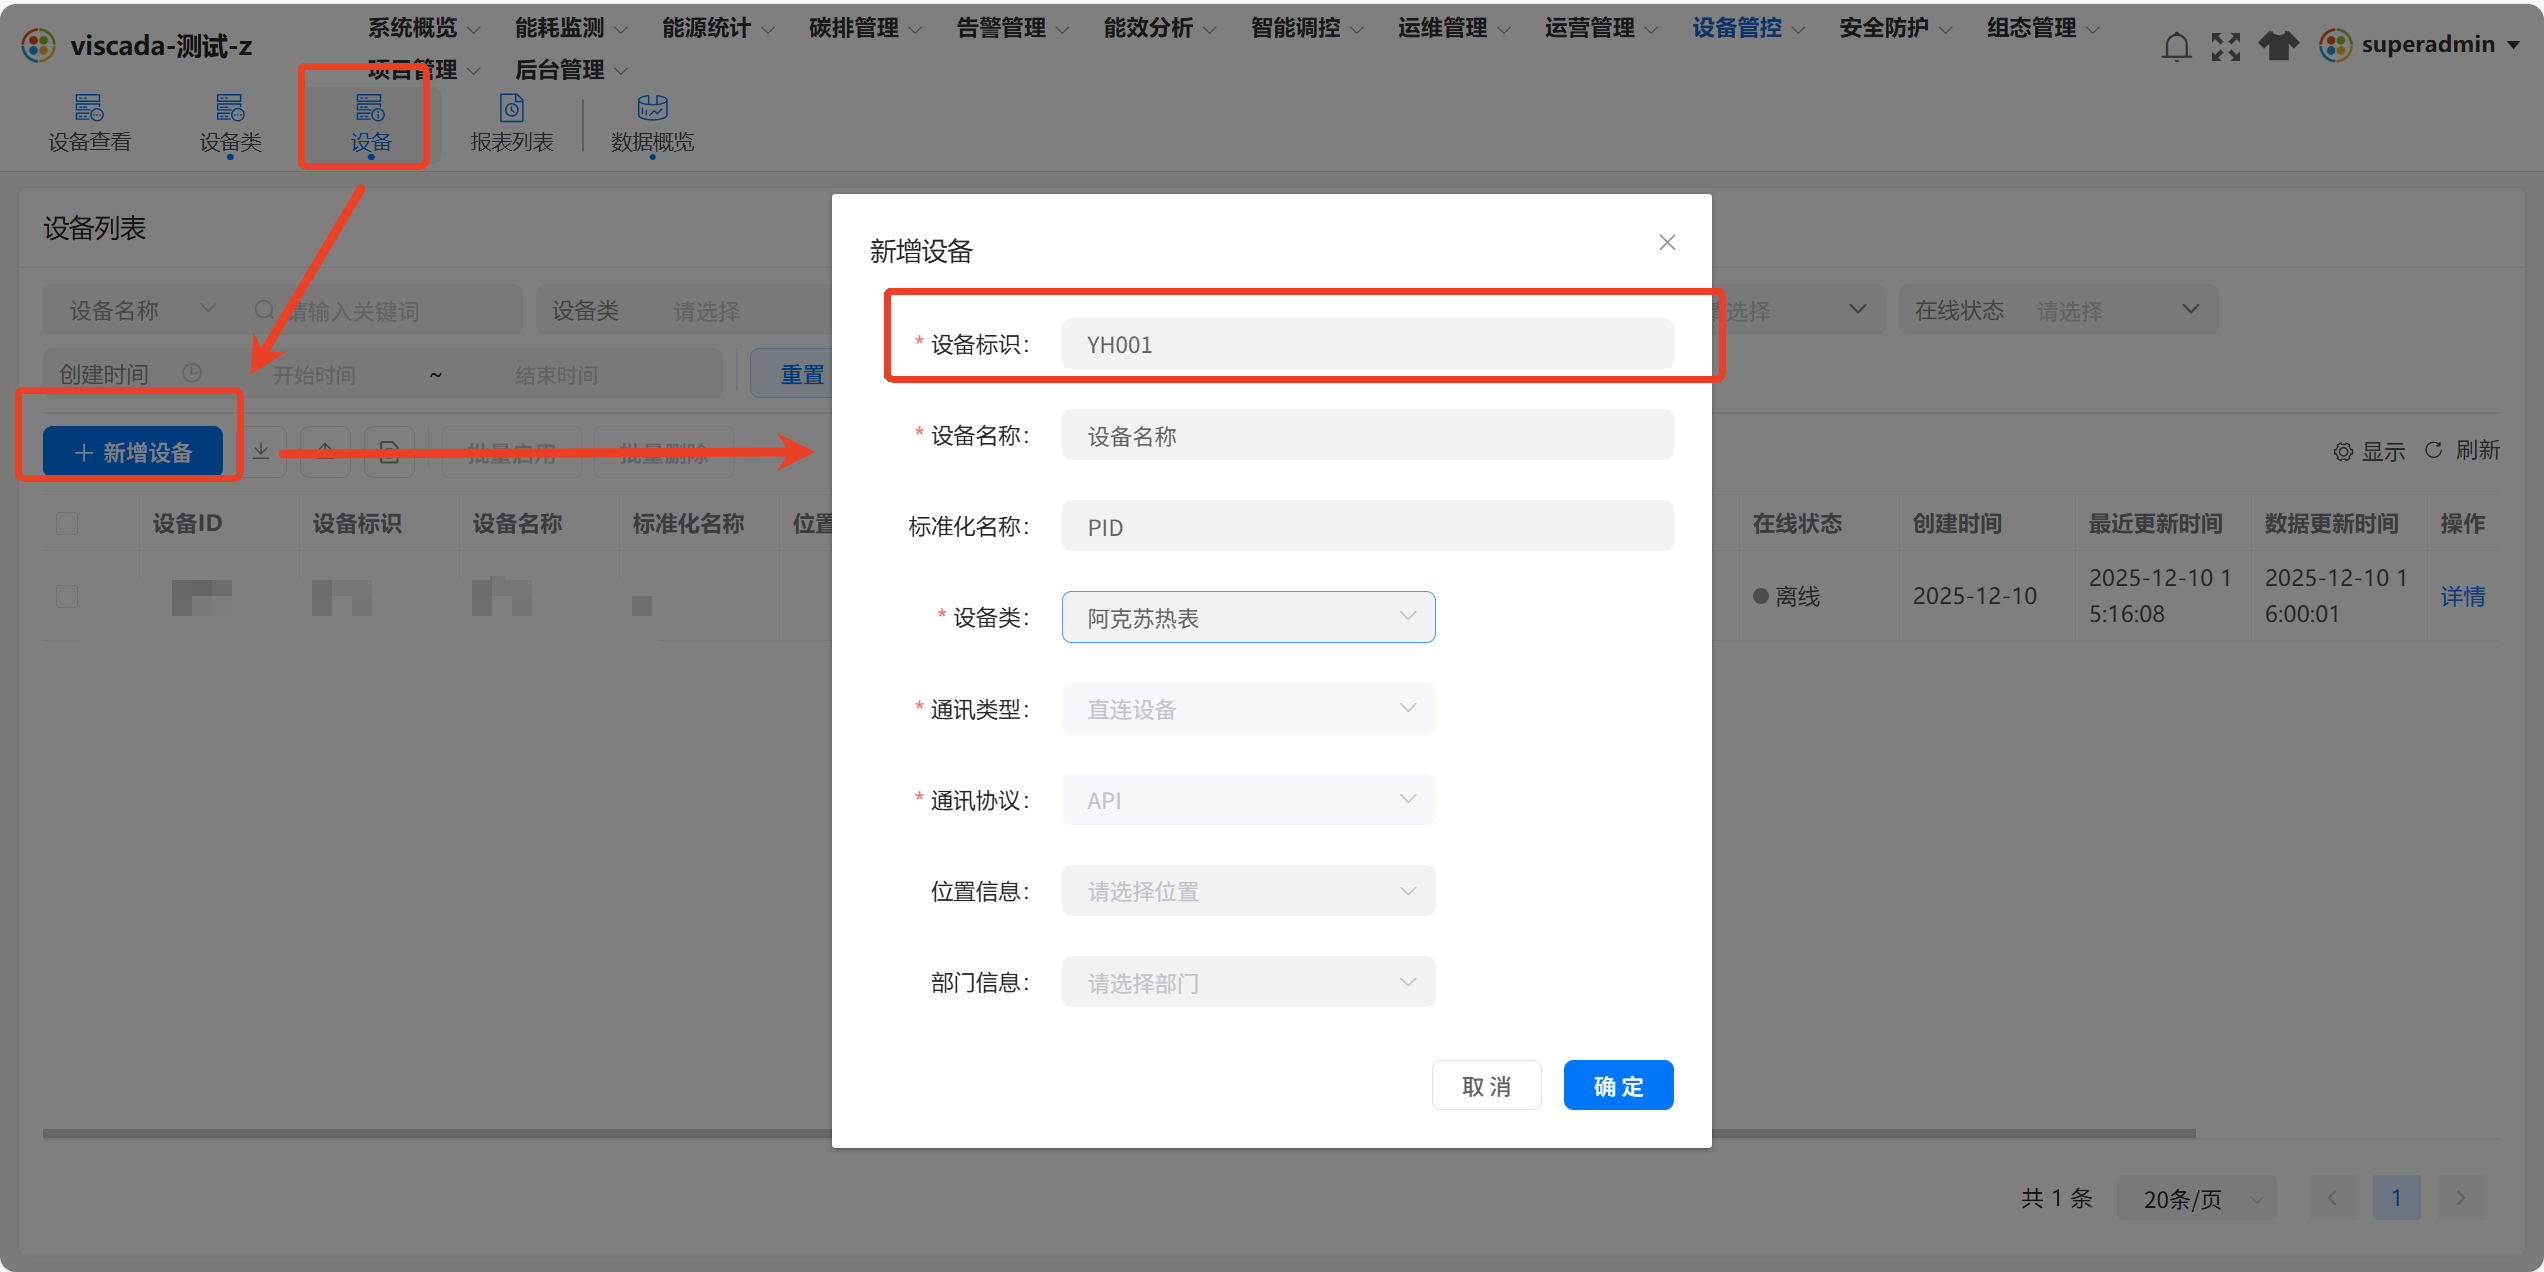This screenshot has height=1272, width=2544.
Task: Click the search magnifier in keyword field
Action: pos(264,310)
